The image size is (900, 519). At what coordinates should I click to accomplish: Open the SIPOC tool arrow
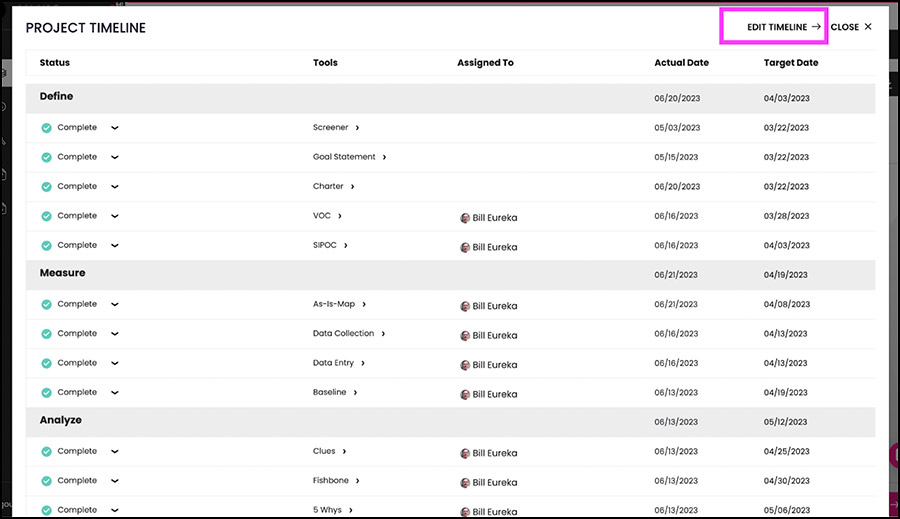click(346, 245)
